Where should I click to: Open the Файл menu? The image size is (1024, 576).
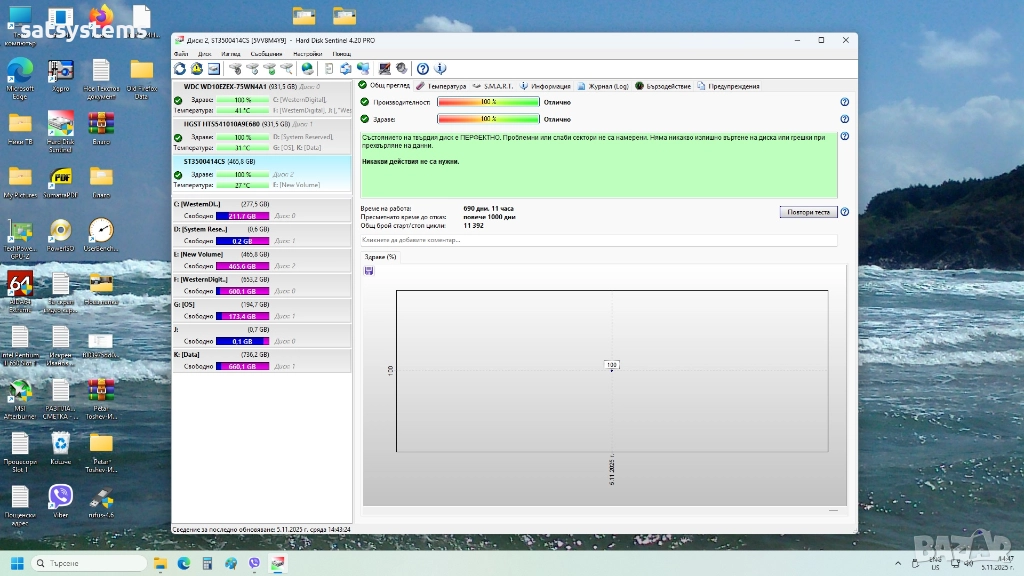[181, 53]
